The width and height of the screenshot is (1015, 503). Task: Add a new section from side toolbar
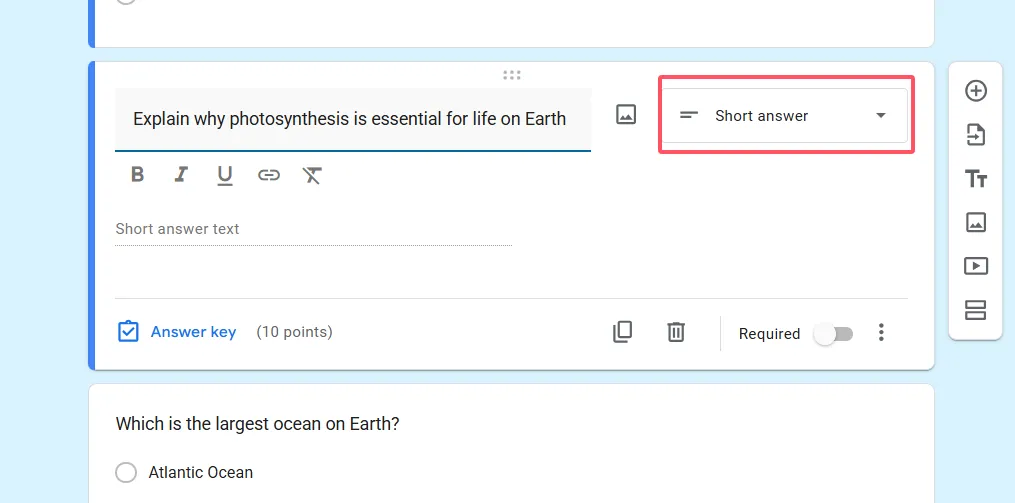(x=976, y=310)
